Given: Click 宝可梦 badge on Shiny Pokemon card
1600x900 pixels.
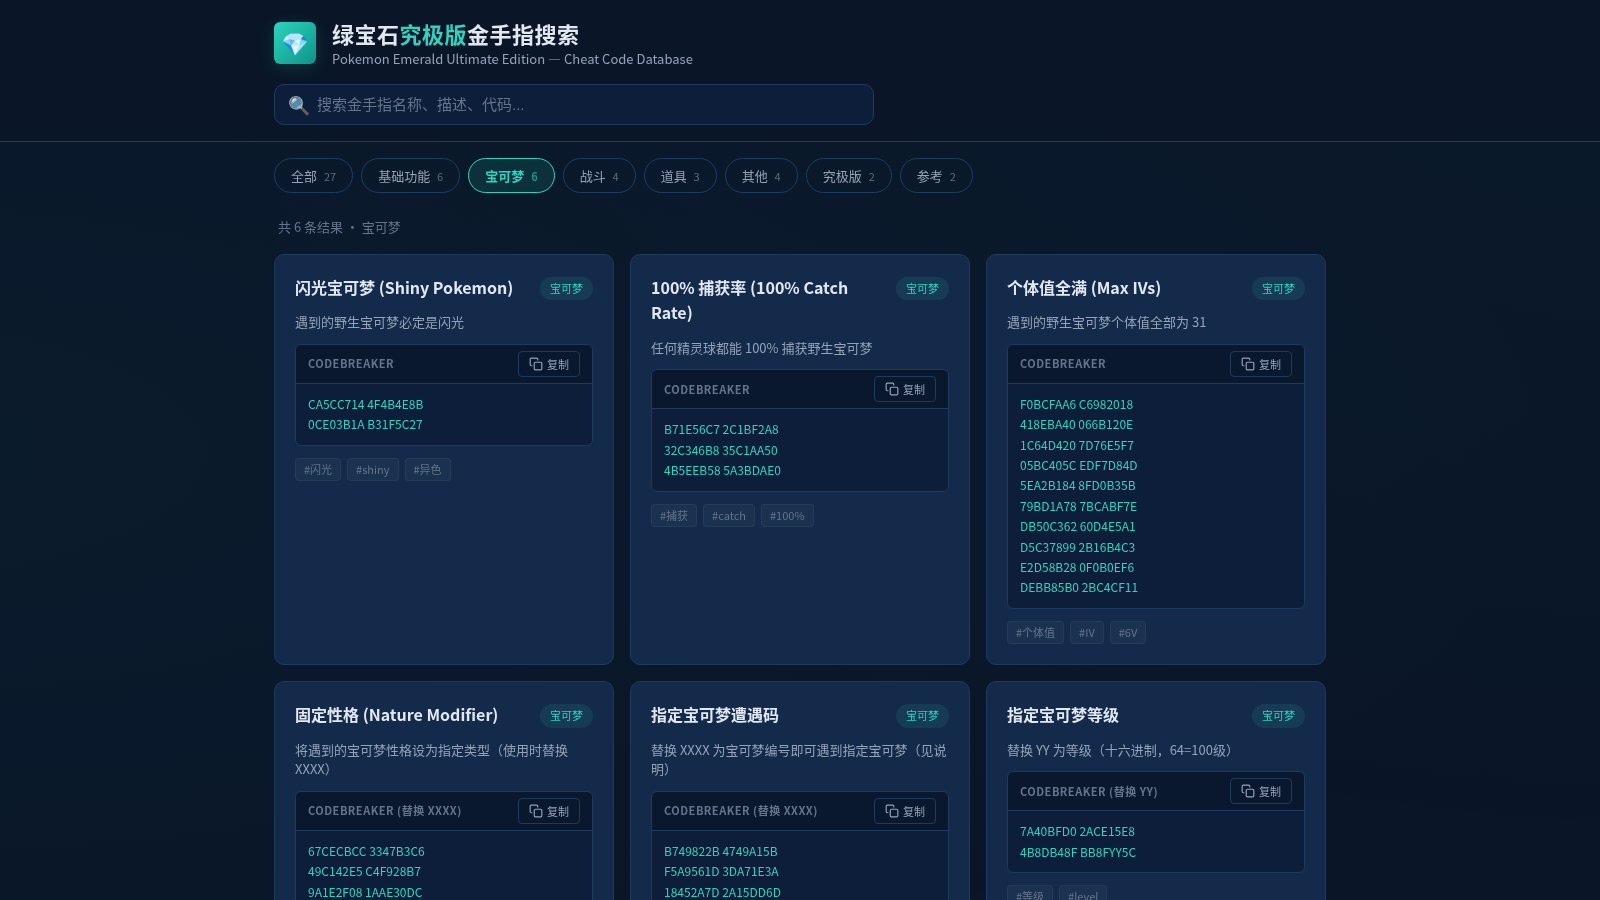Looking at the screenshot, I should [x=566, y=288].
